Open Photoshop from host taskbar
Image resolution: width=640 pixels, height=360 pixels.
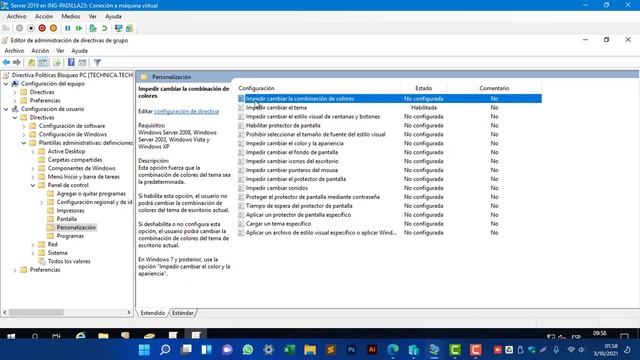(351, 350)
